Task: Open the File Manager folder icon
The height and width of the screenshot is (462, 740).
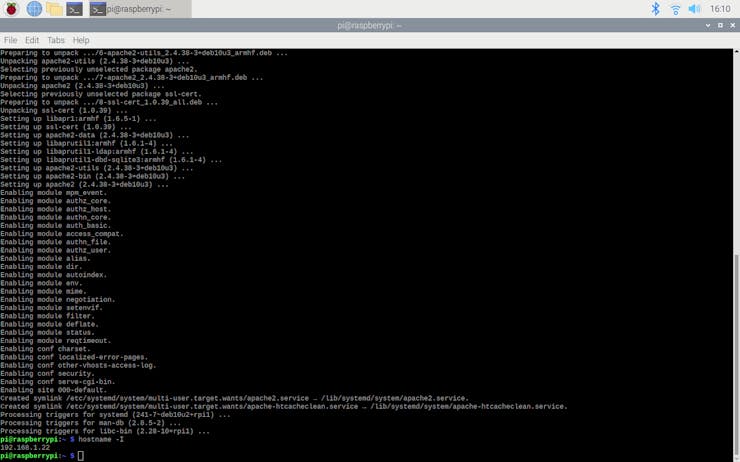Action: point(54,9)
